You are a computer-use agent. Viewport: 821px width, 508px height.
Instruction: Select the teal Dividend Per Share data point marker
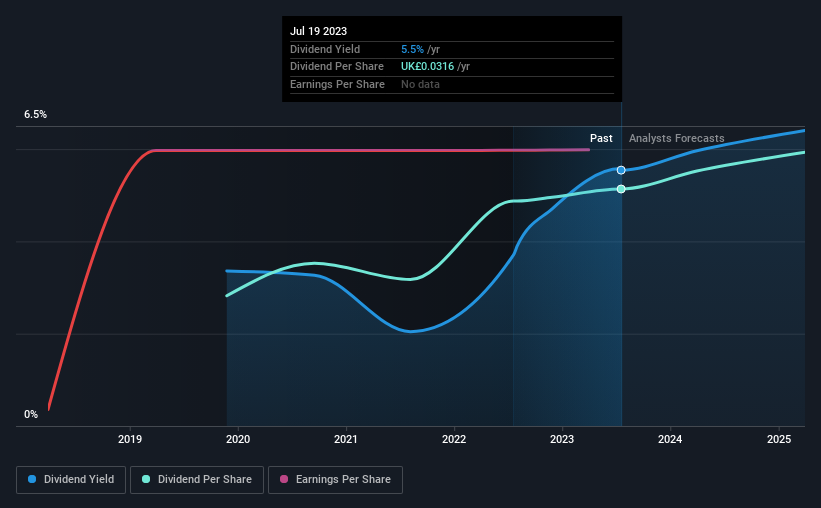pos(621,189)
